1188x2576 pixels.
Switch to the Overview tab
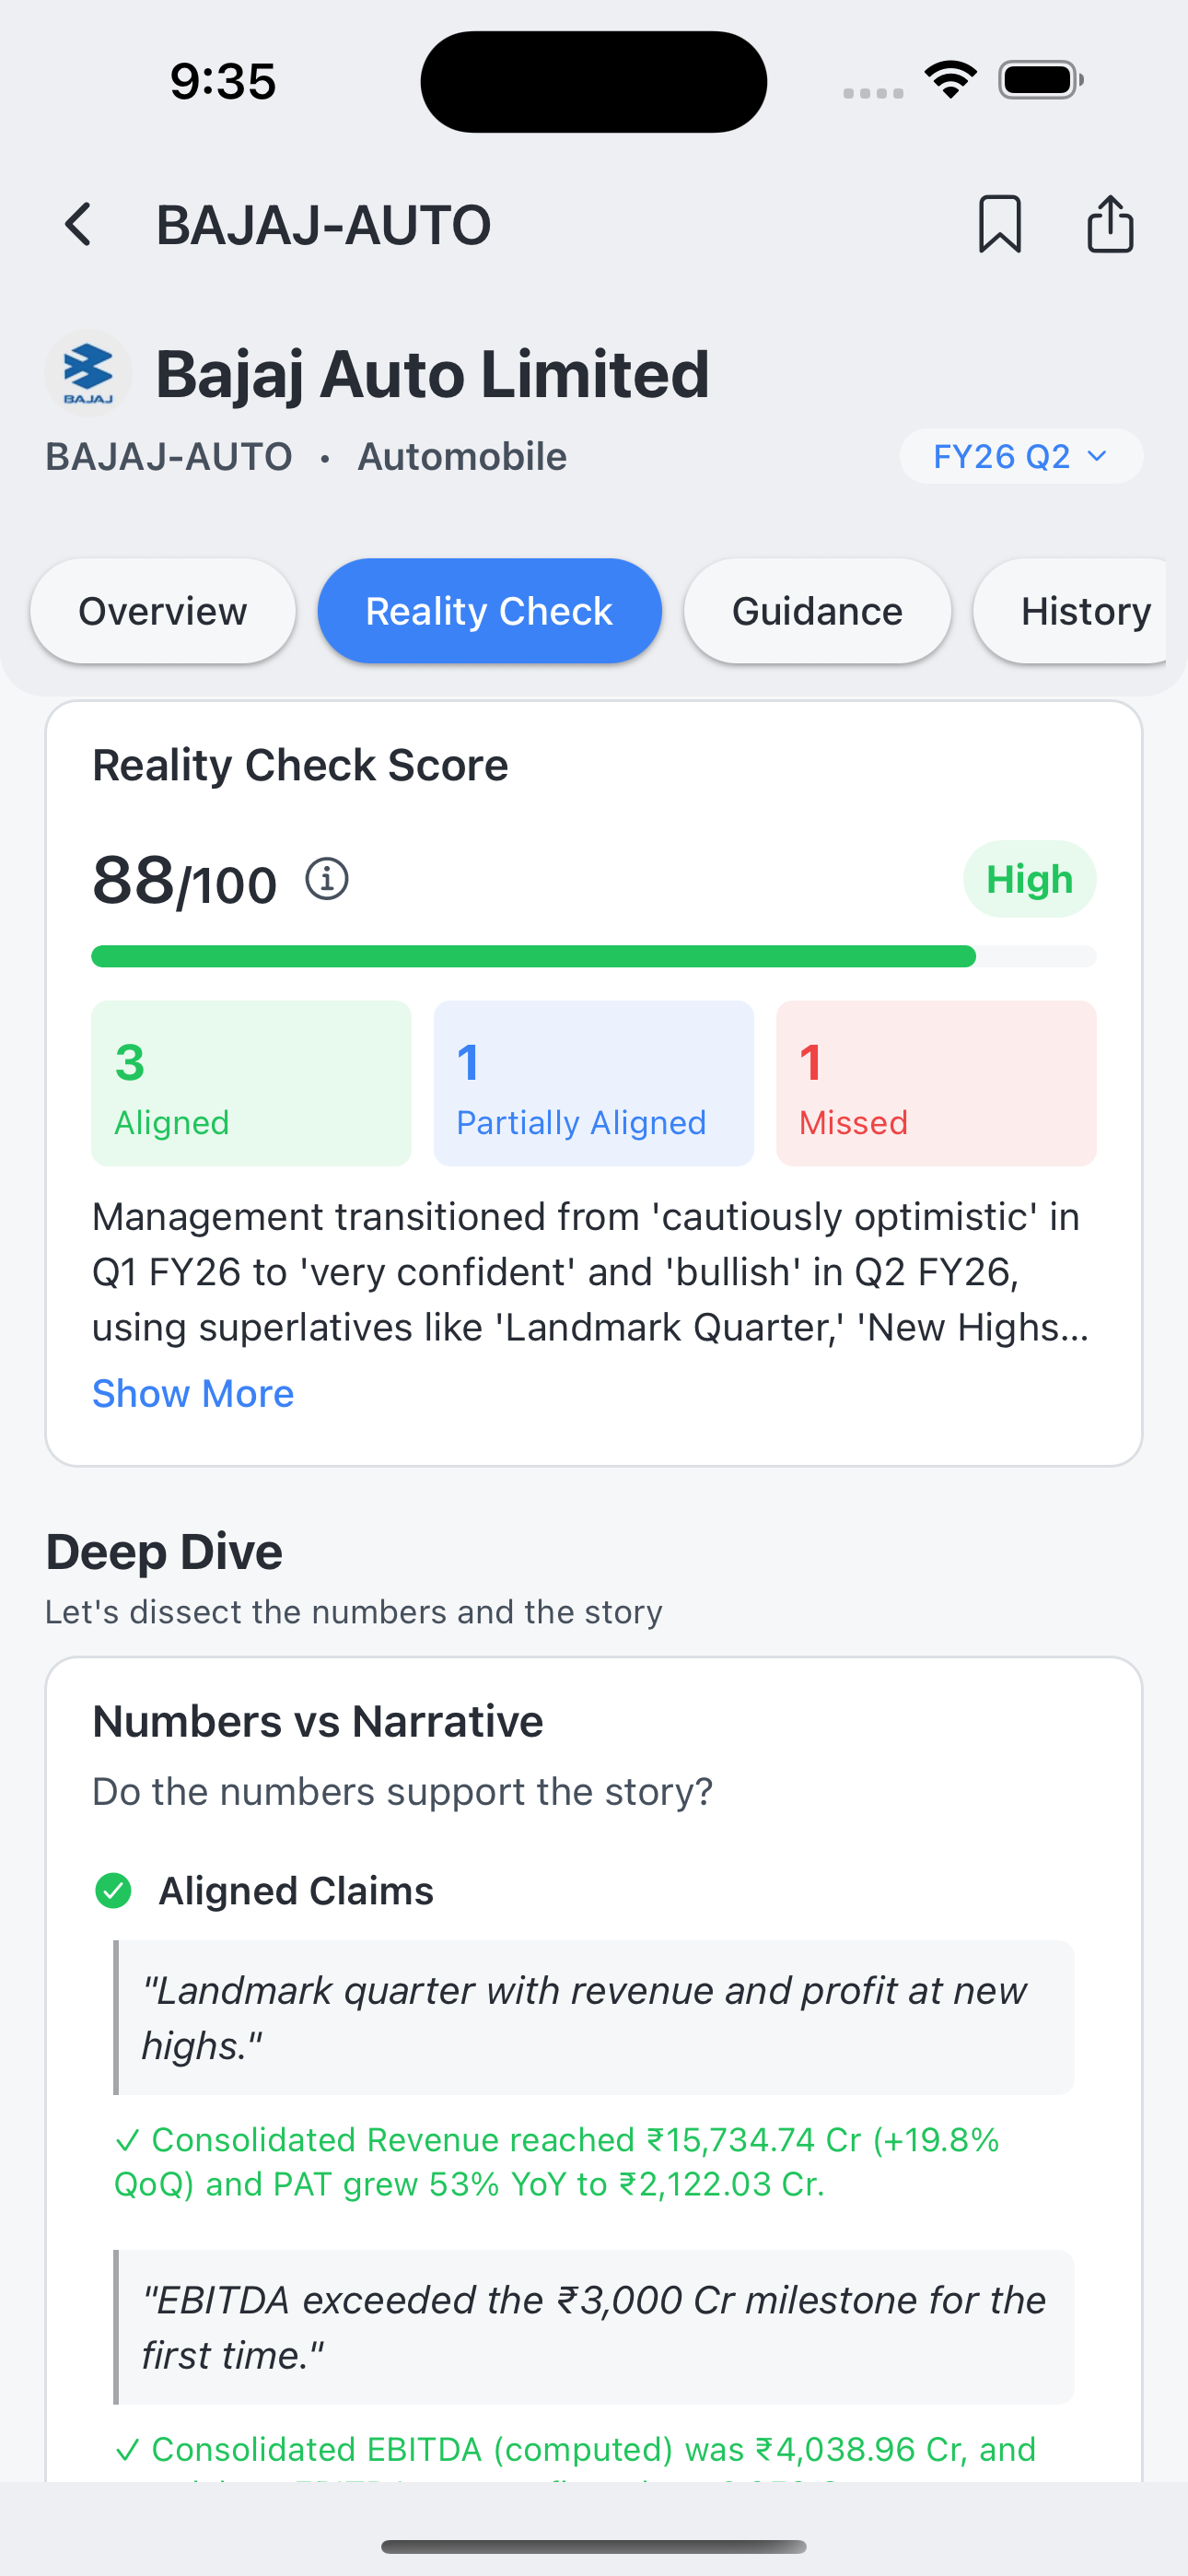(x=162, y=610)
